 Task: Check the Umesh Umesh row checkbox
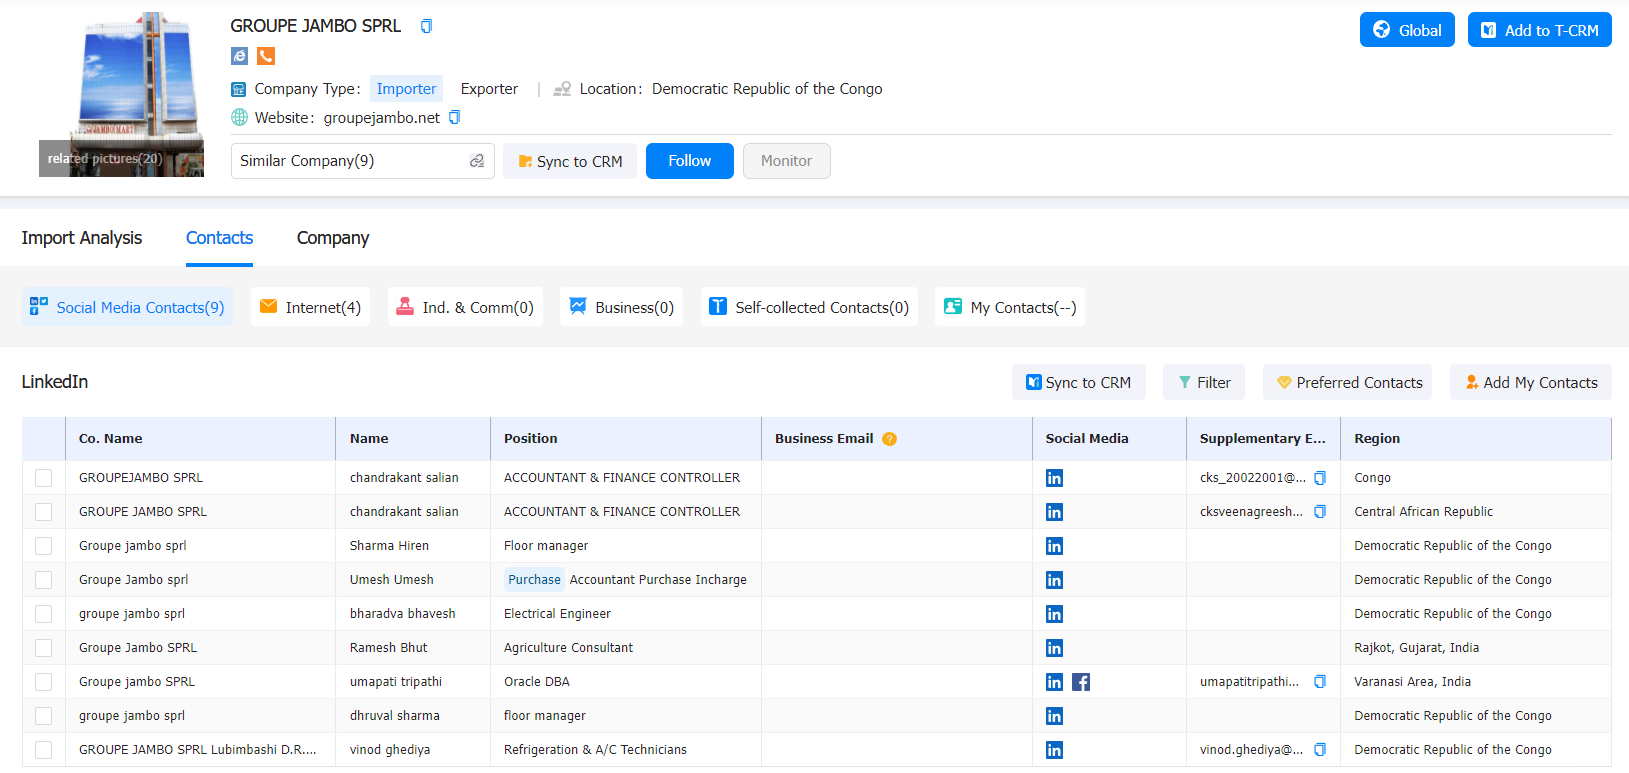[43, 580]
